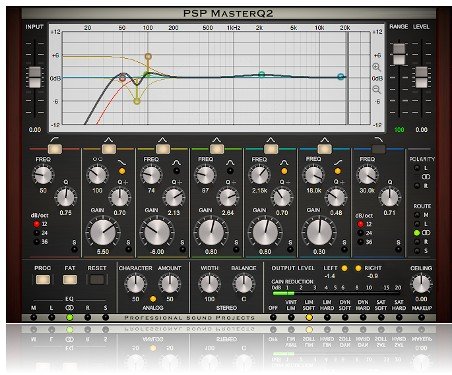
Task: Click the bell filter type LED of the 2.15k band
Action: tap(284, 171)
